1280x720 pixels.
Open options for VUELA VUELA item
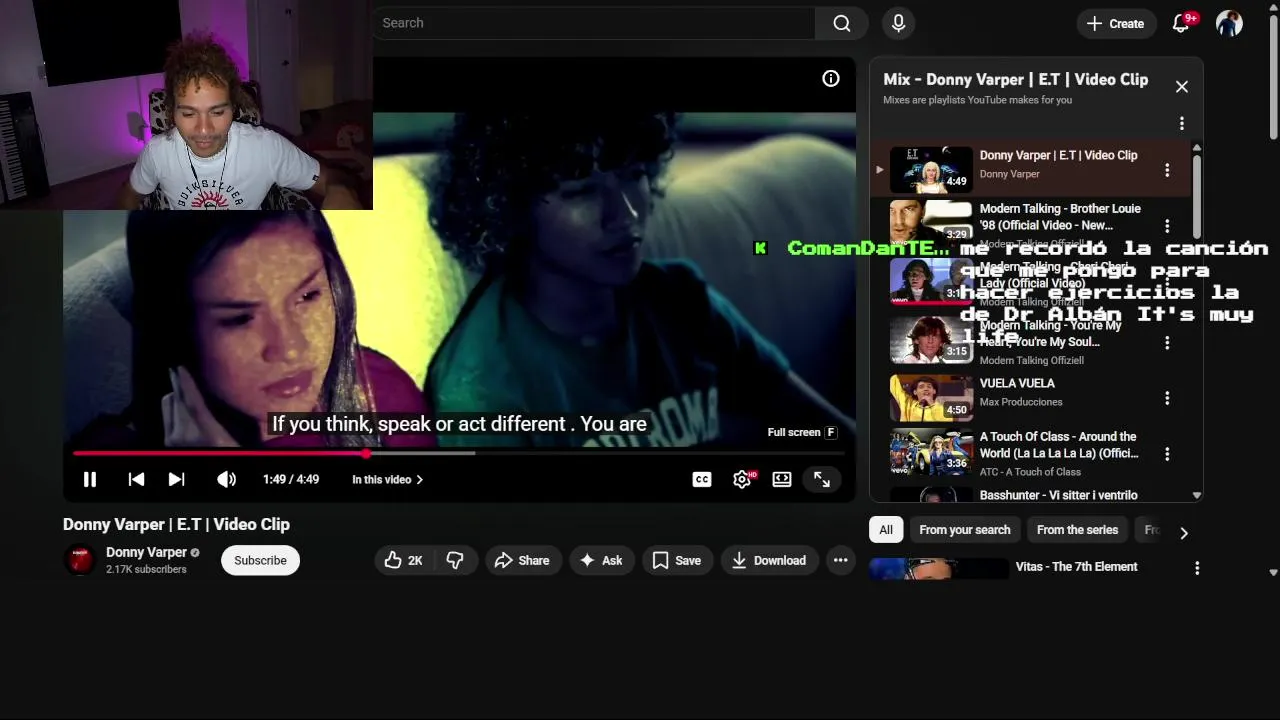coord(1167,398)
